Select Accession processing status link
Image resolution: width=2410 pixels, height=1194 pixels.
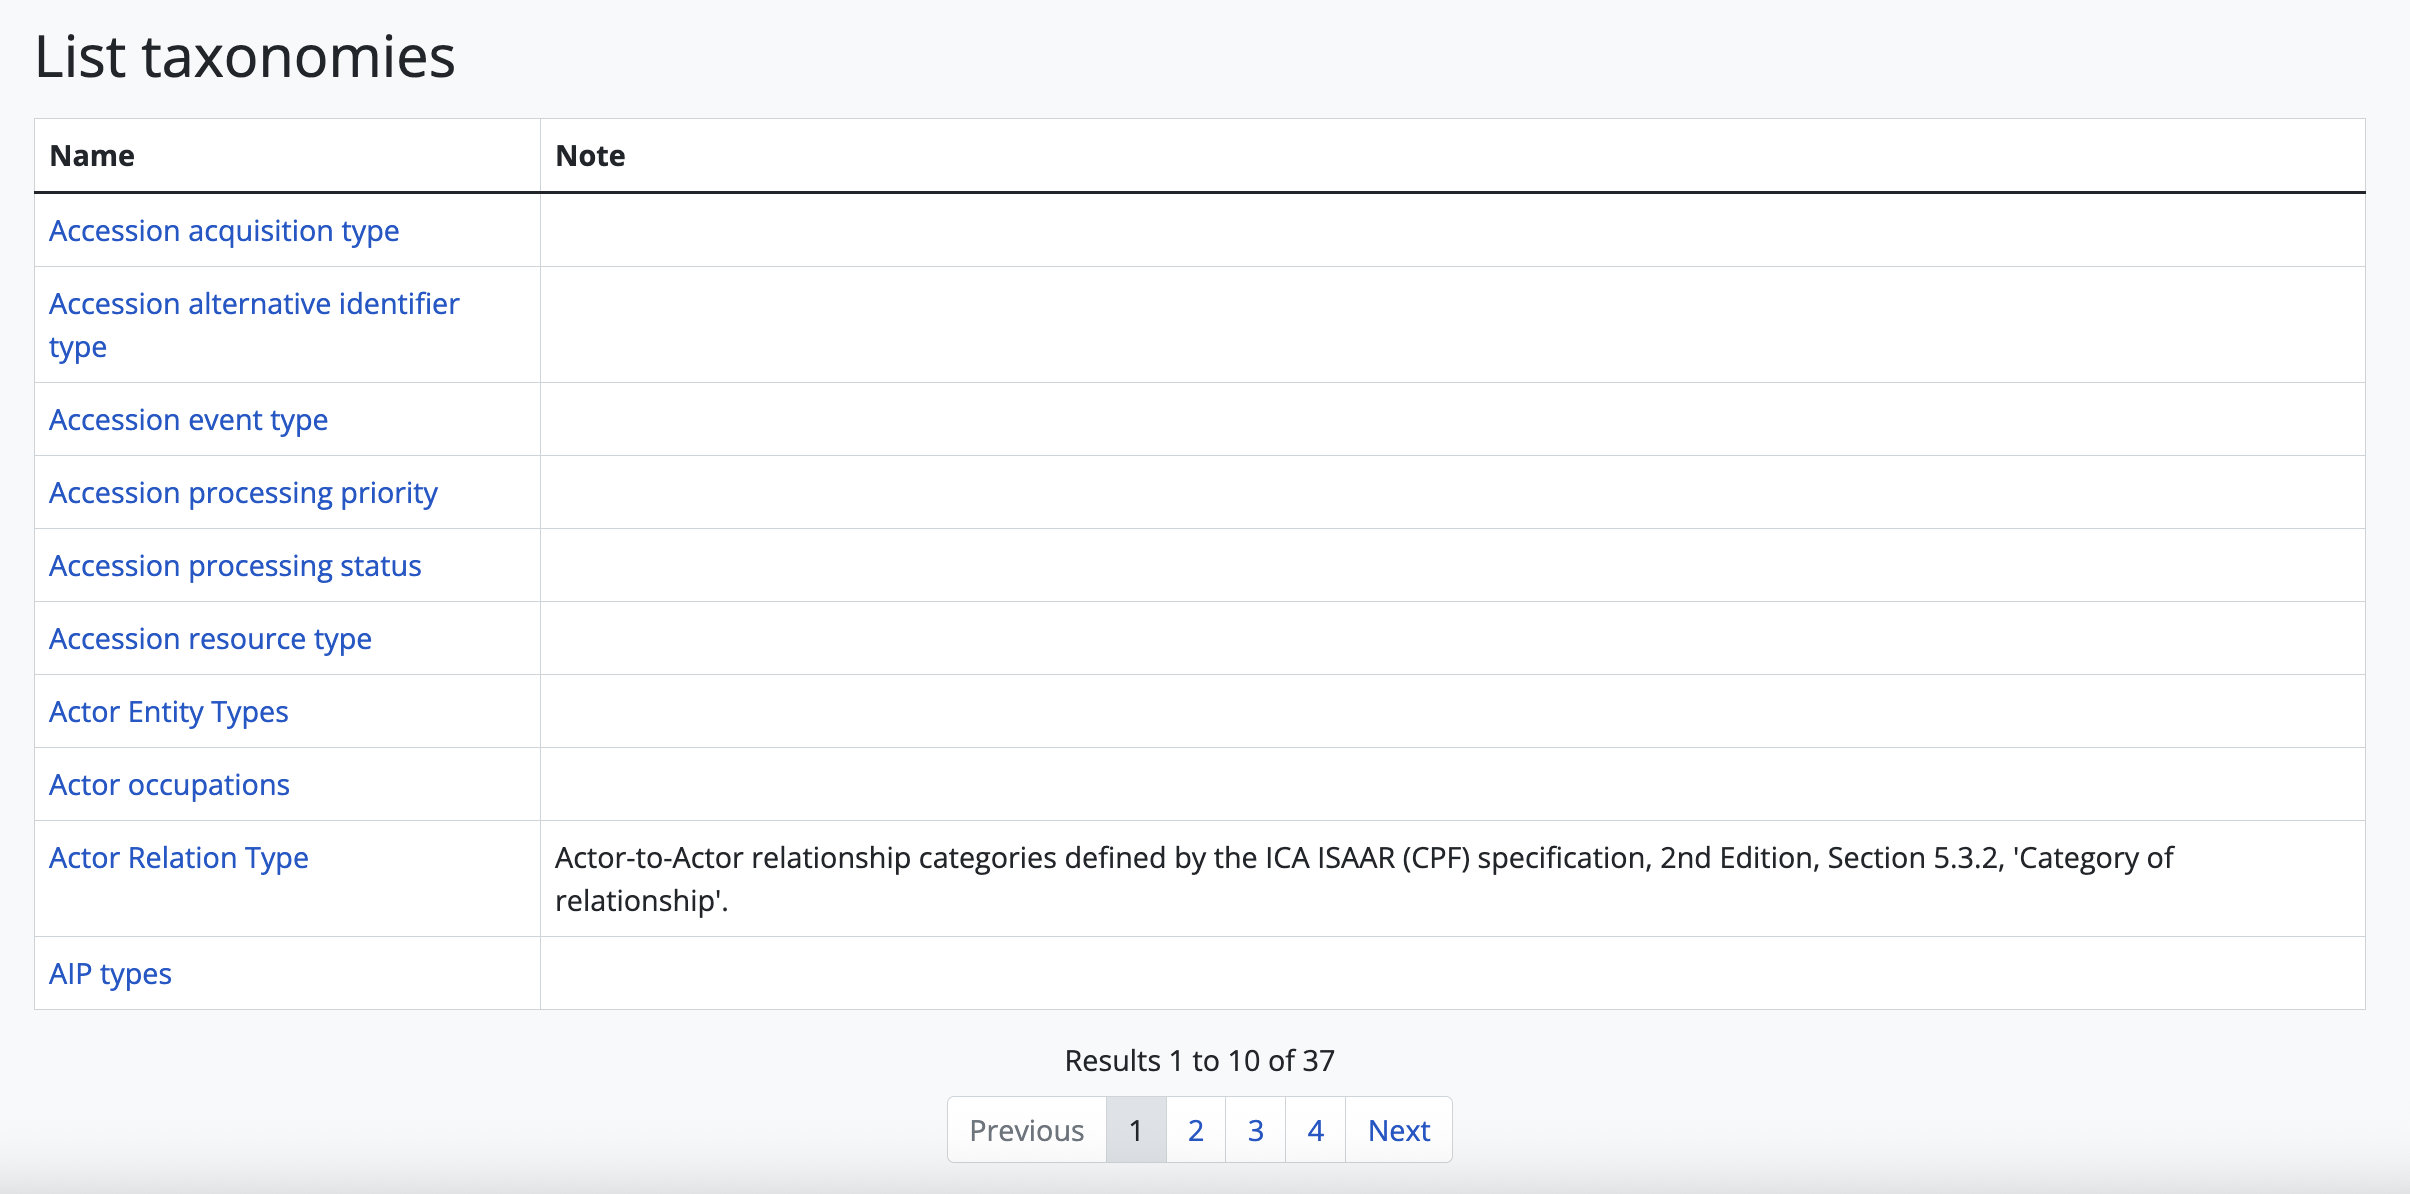(x=235, y=566)
